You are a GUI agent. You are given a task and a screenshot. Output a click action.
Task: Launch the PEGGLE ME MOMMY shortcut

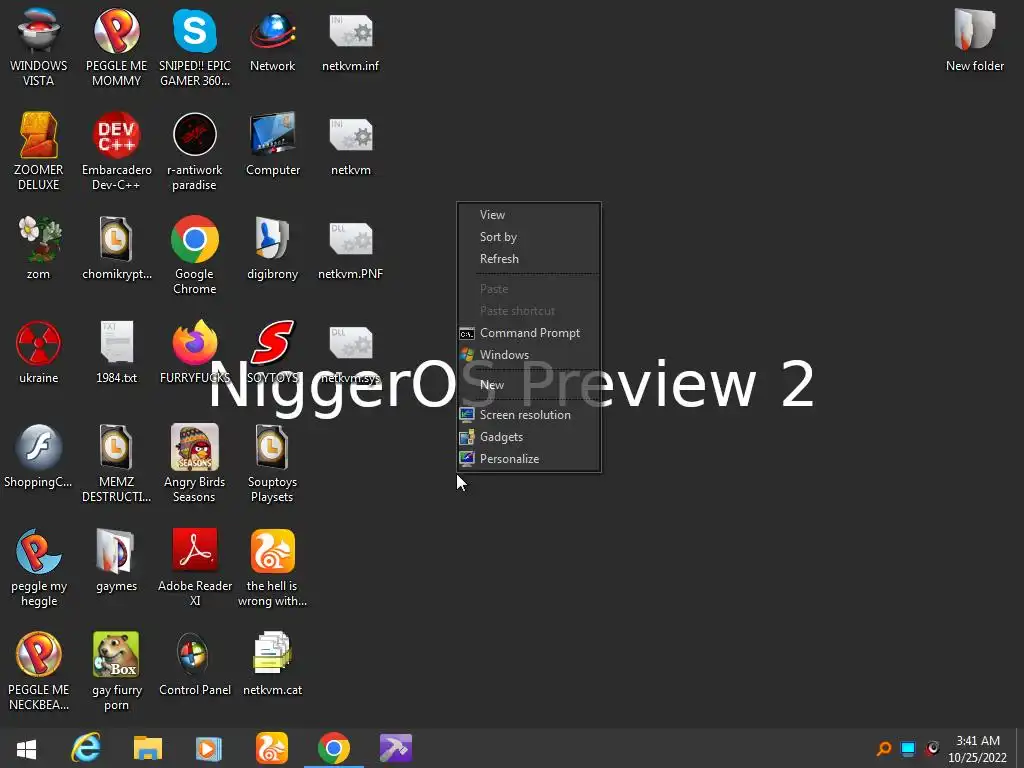[116, 47]
